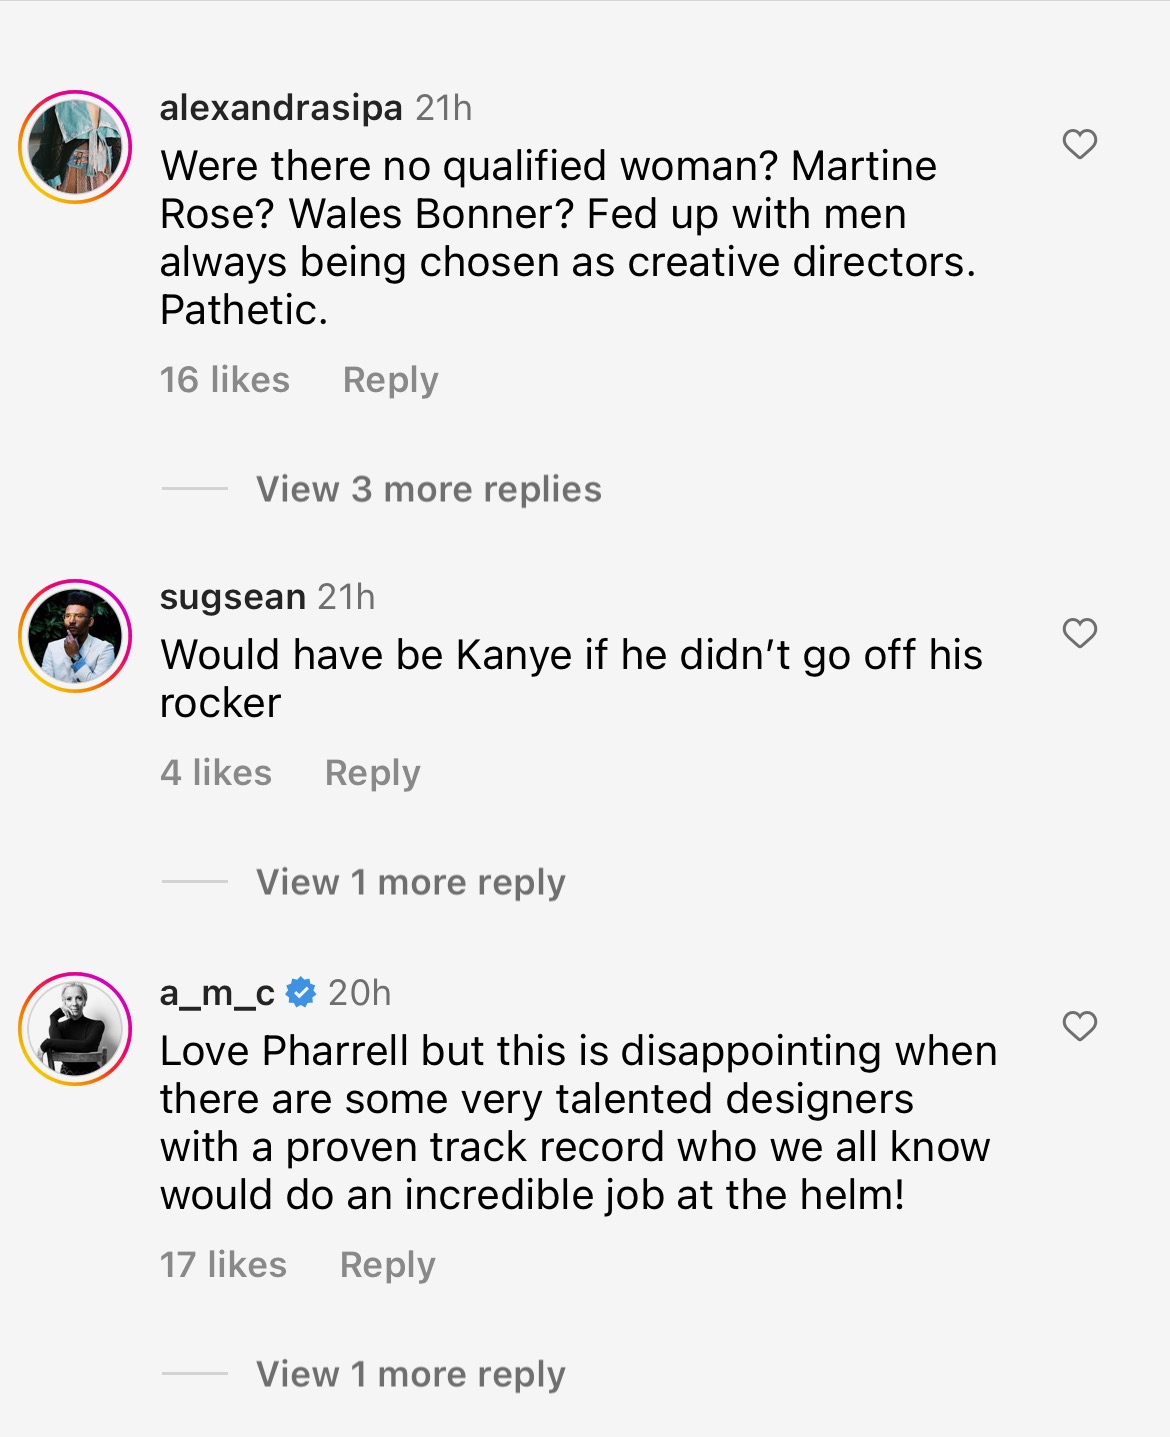Open alexandrasipa's profile picture
This screenshot has height=1437, width=1170.
point(76,147)
